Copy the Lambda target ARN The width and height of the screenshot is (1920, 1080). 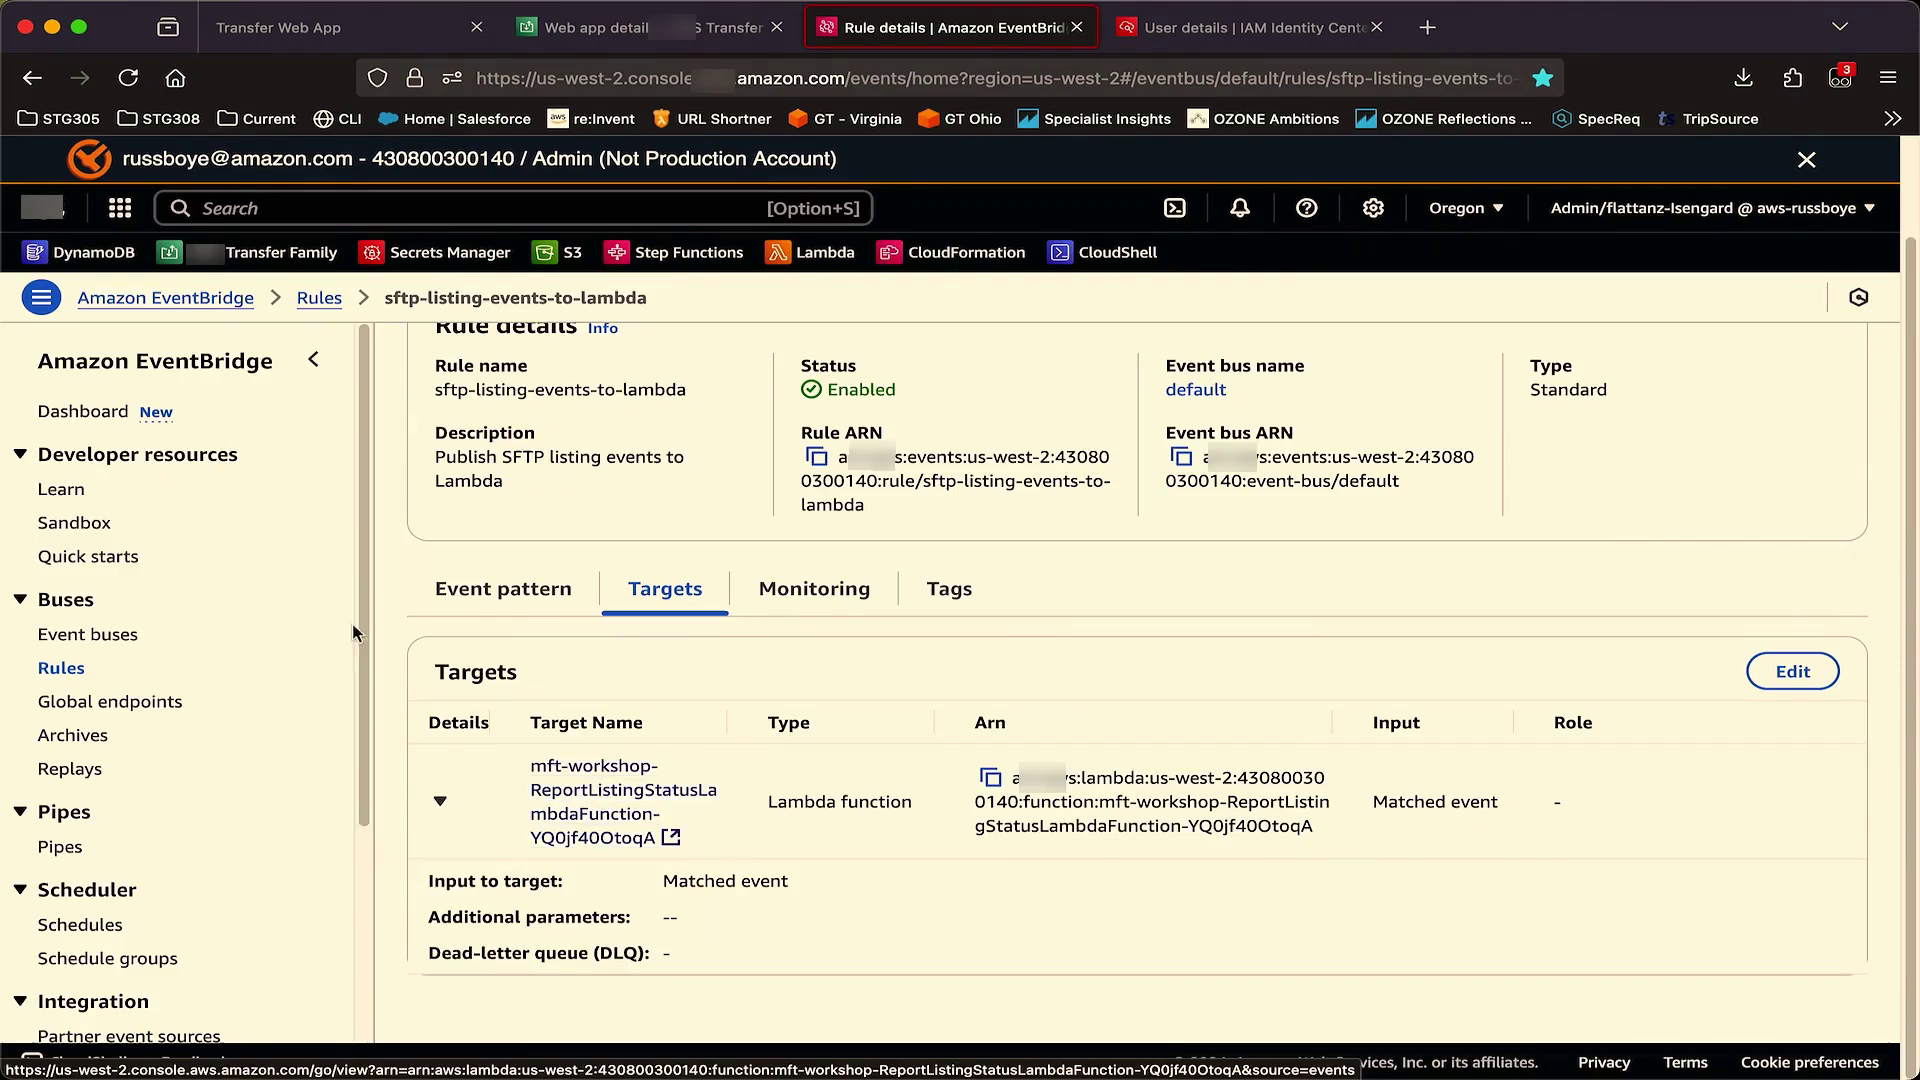click(x=990, y=777)
